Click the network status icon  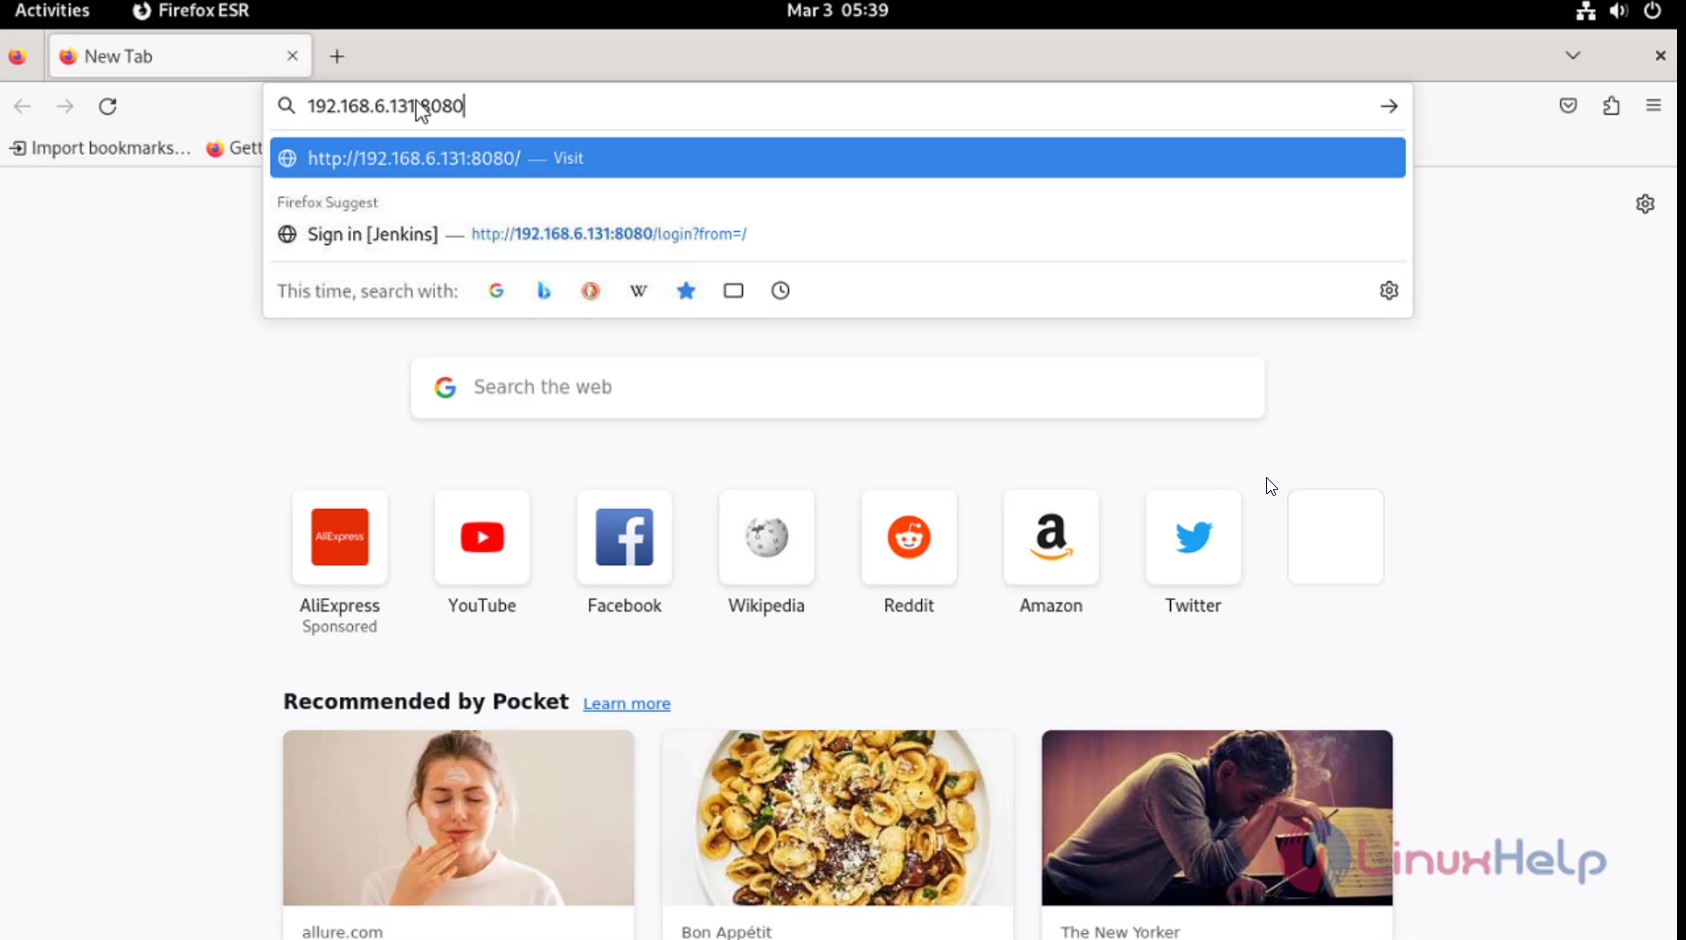[x=1586, y=11]
